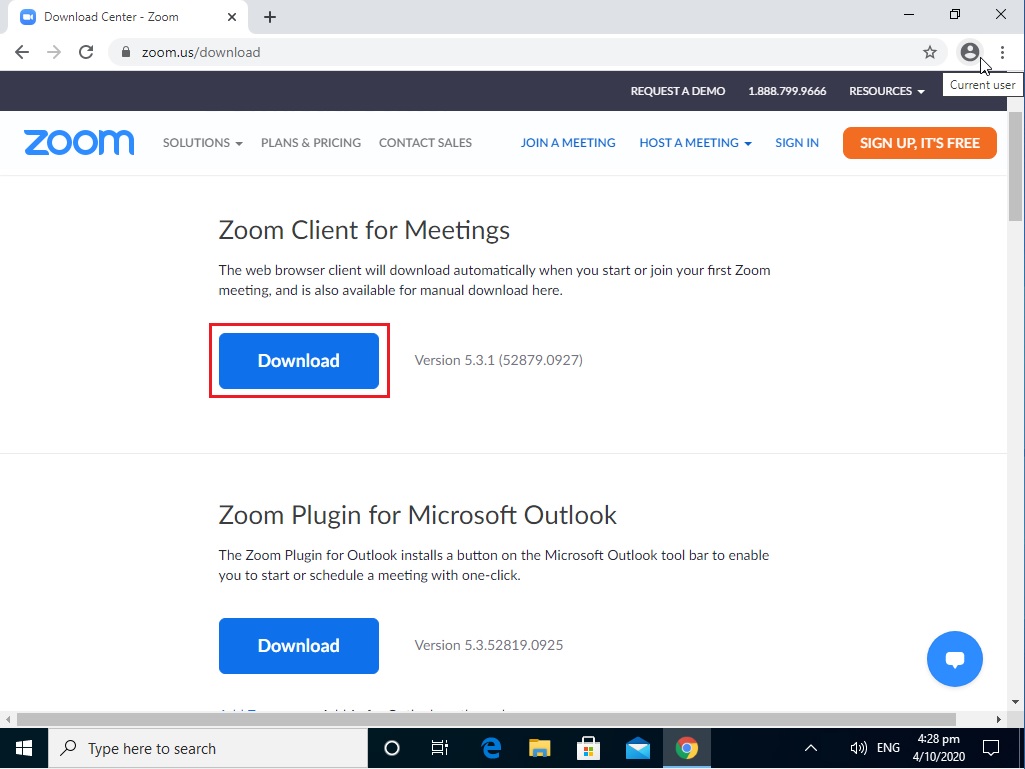Open PLANS & PRICING menu item

click(x=311, y=143)
